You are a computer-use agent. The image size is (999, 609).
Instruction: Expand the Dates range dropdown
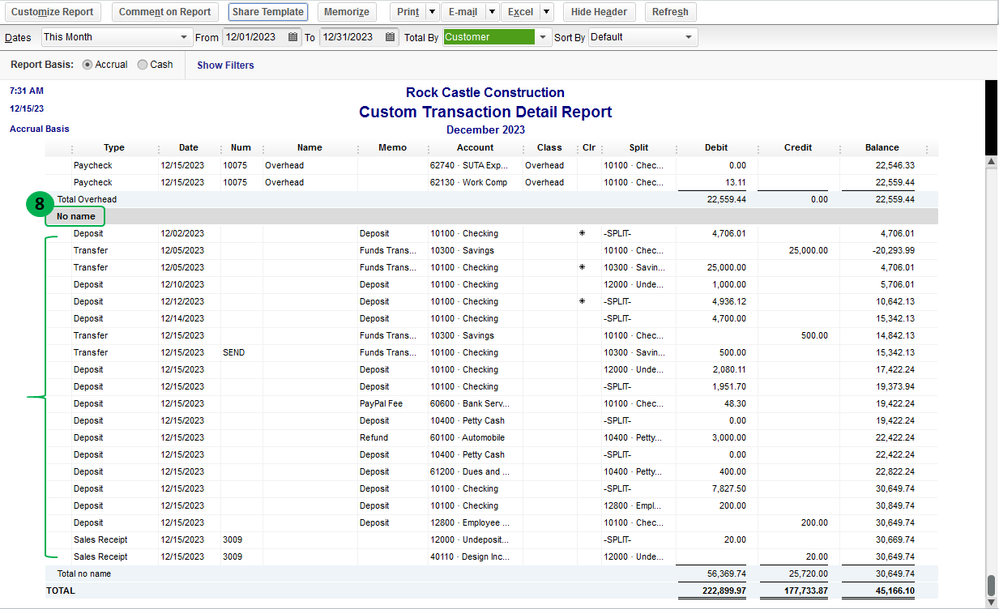point(183,37)
